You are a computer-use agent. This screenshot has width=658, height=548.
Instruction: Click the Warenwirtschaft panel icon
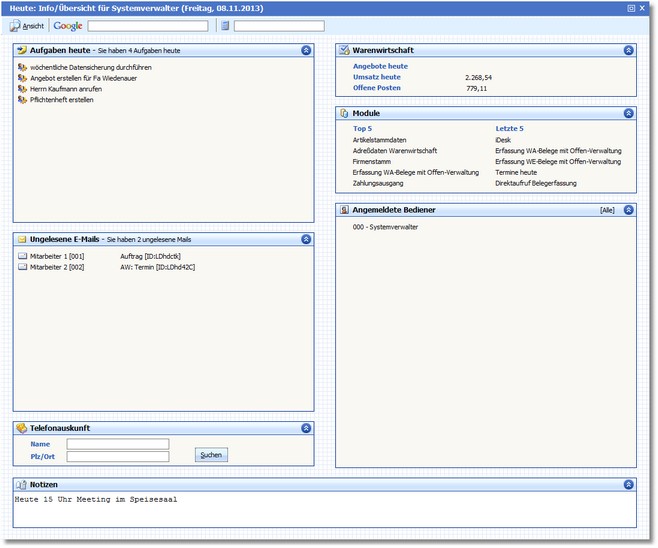point(344,49)
